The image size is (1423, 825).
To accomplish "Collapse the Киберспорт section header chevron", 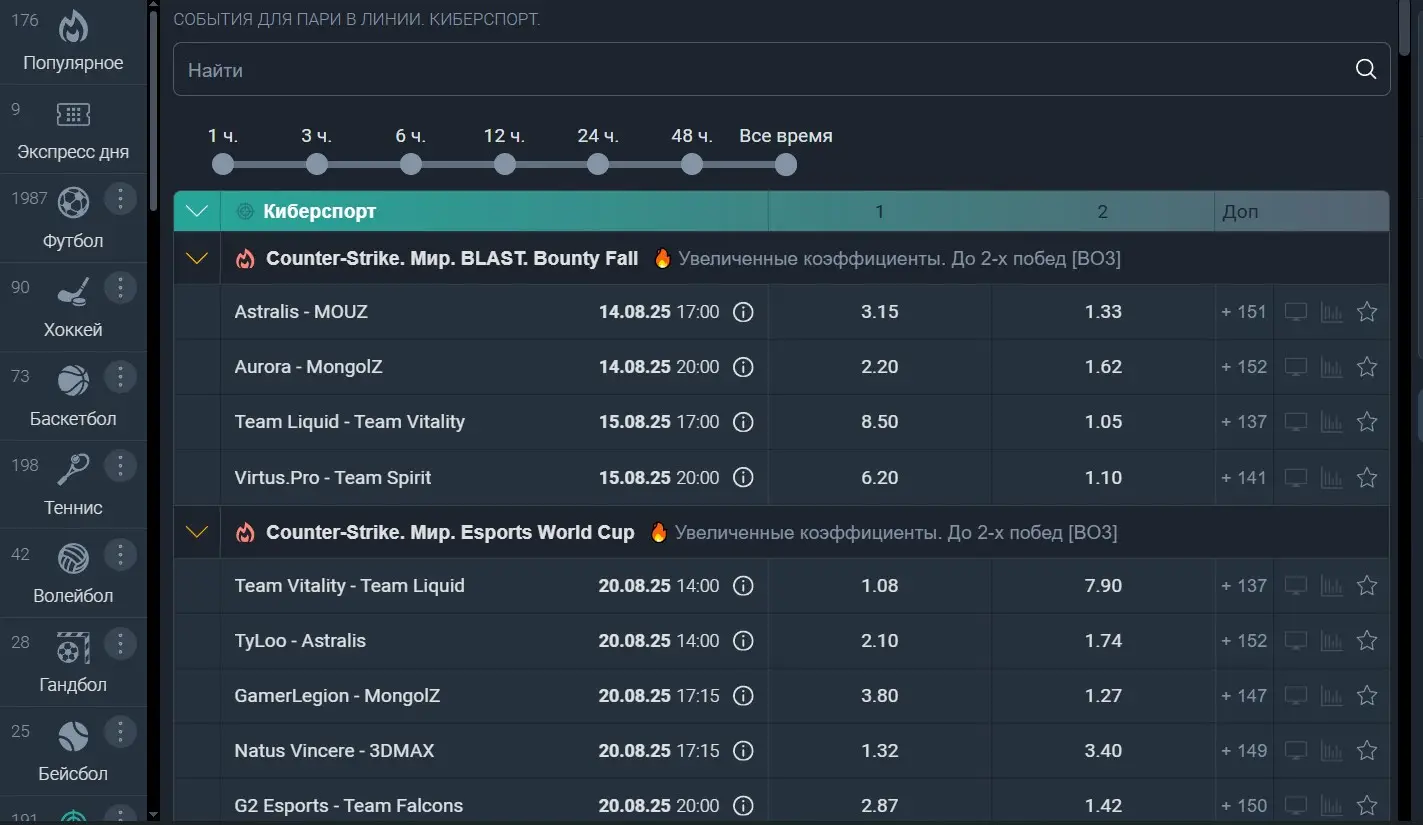I will tap(197, 211).
